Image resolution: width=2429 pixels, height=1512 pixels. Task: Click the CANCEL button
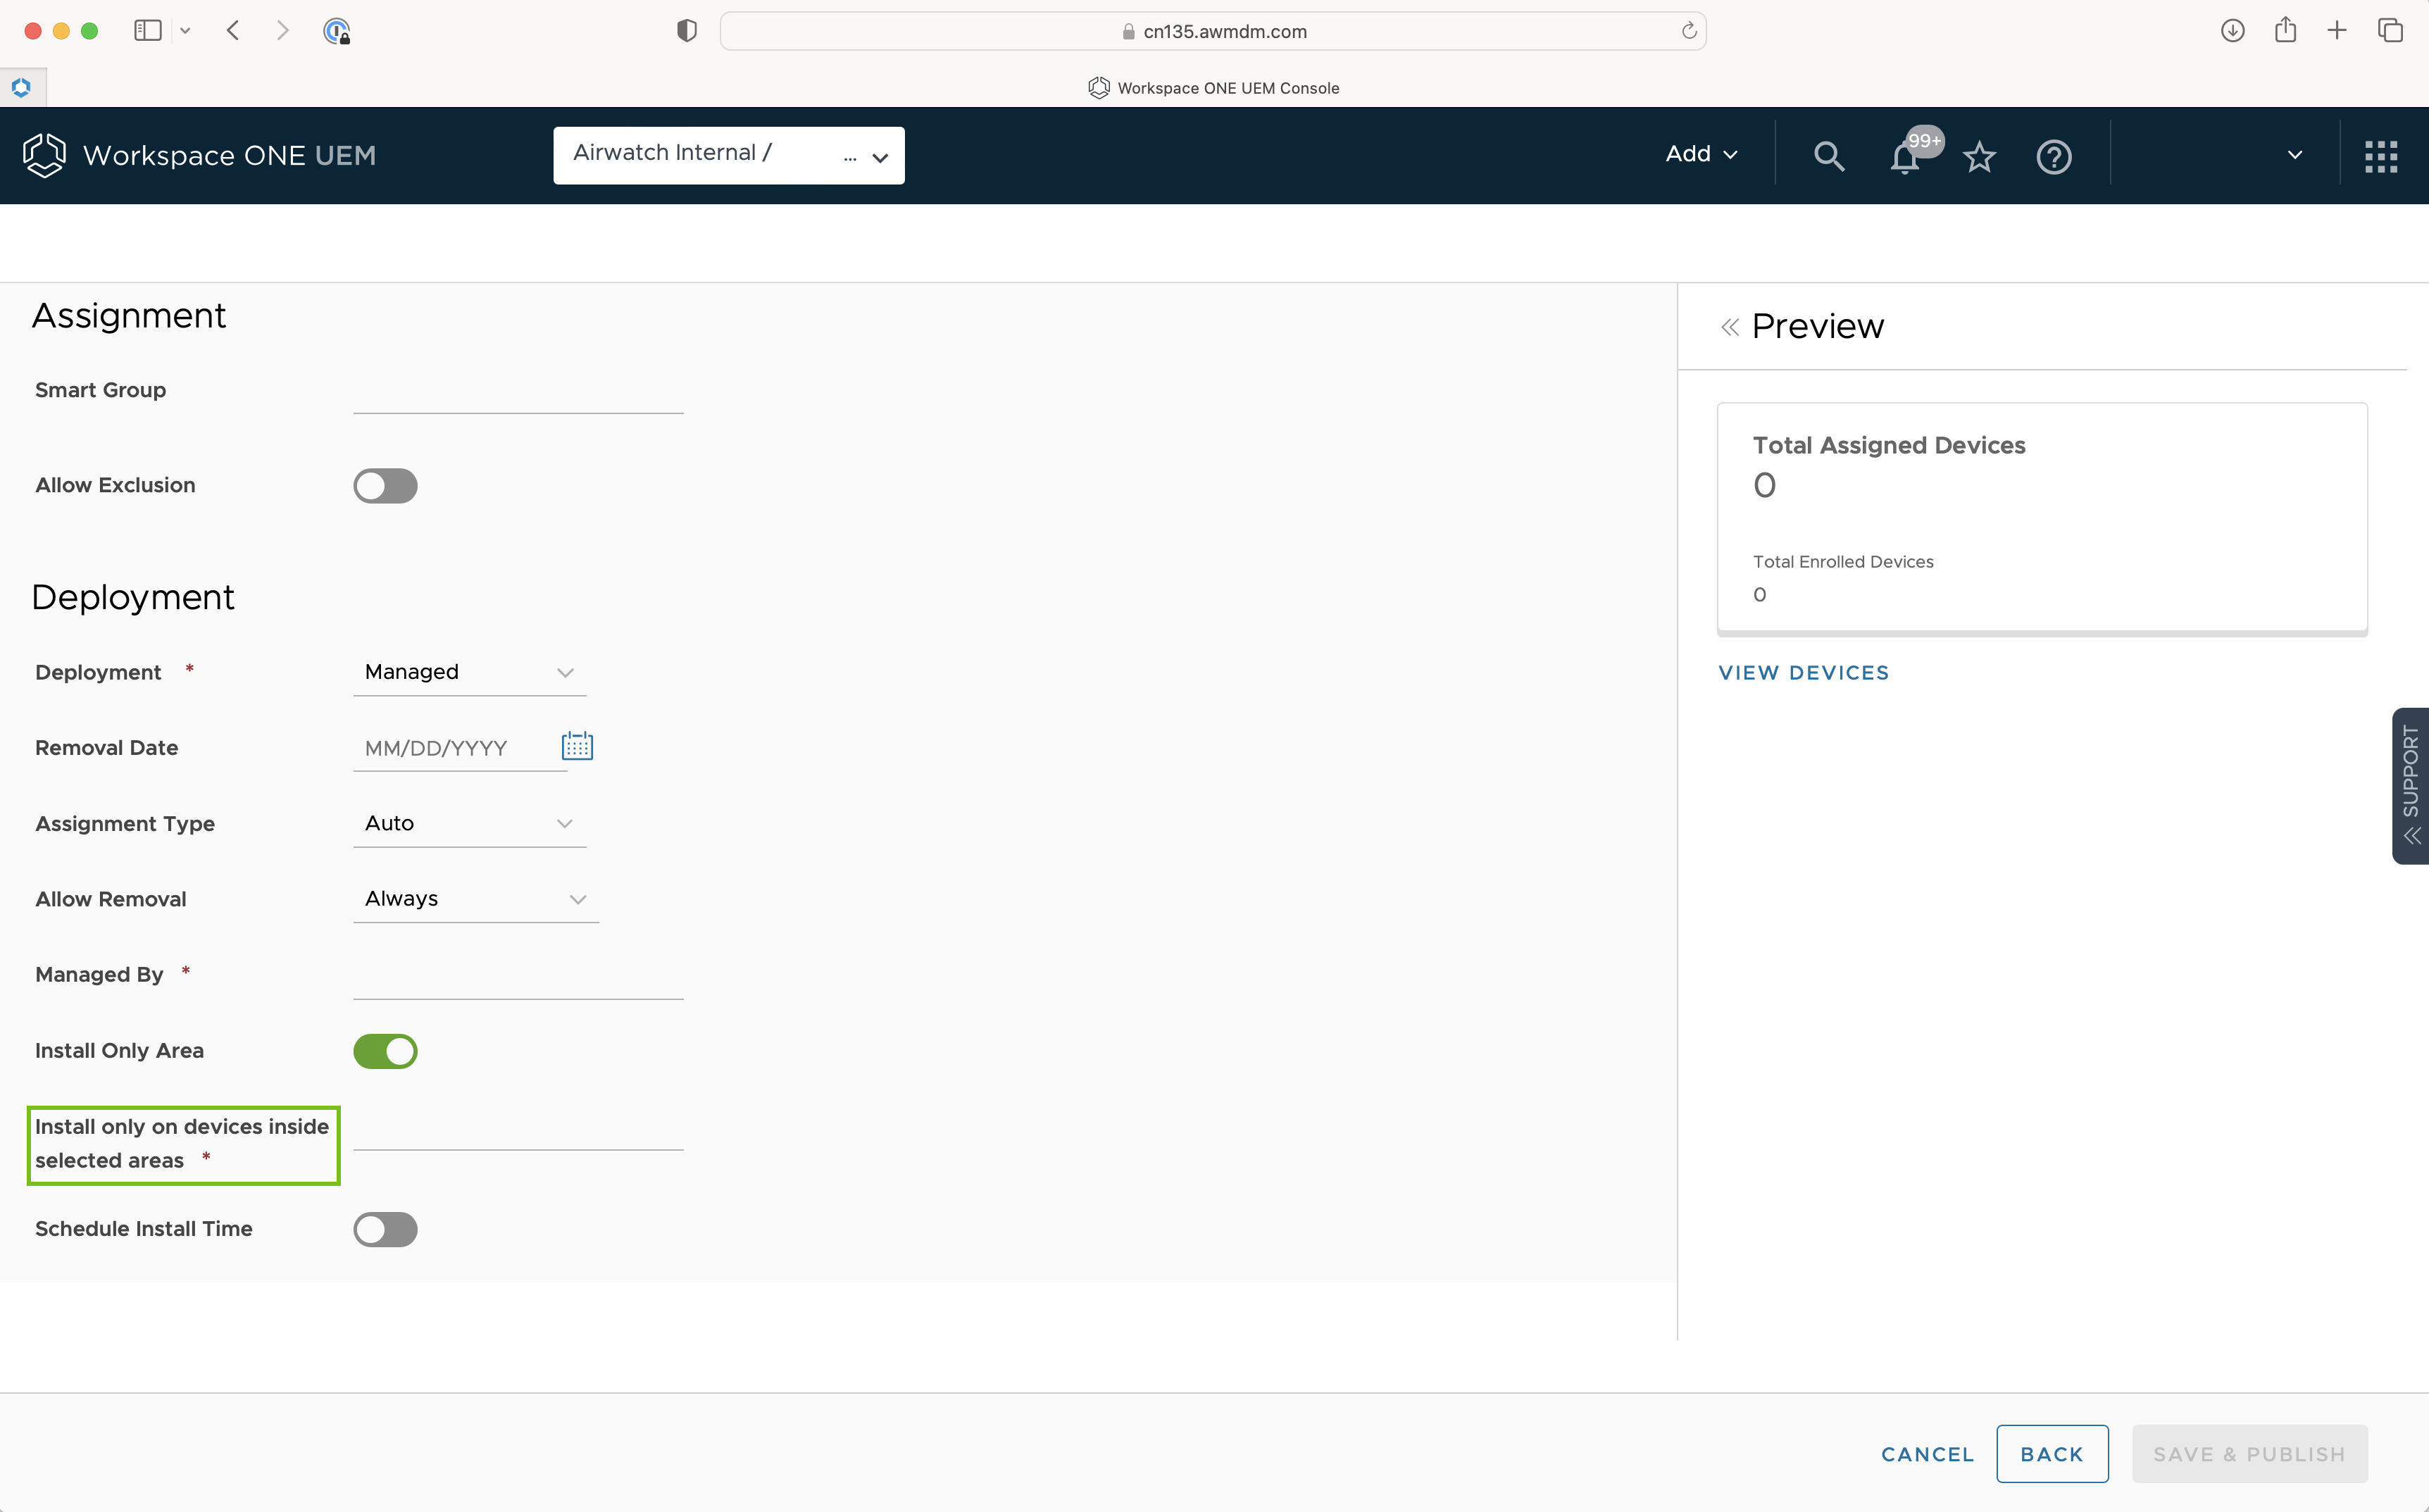(1927, 1454)
